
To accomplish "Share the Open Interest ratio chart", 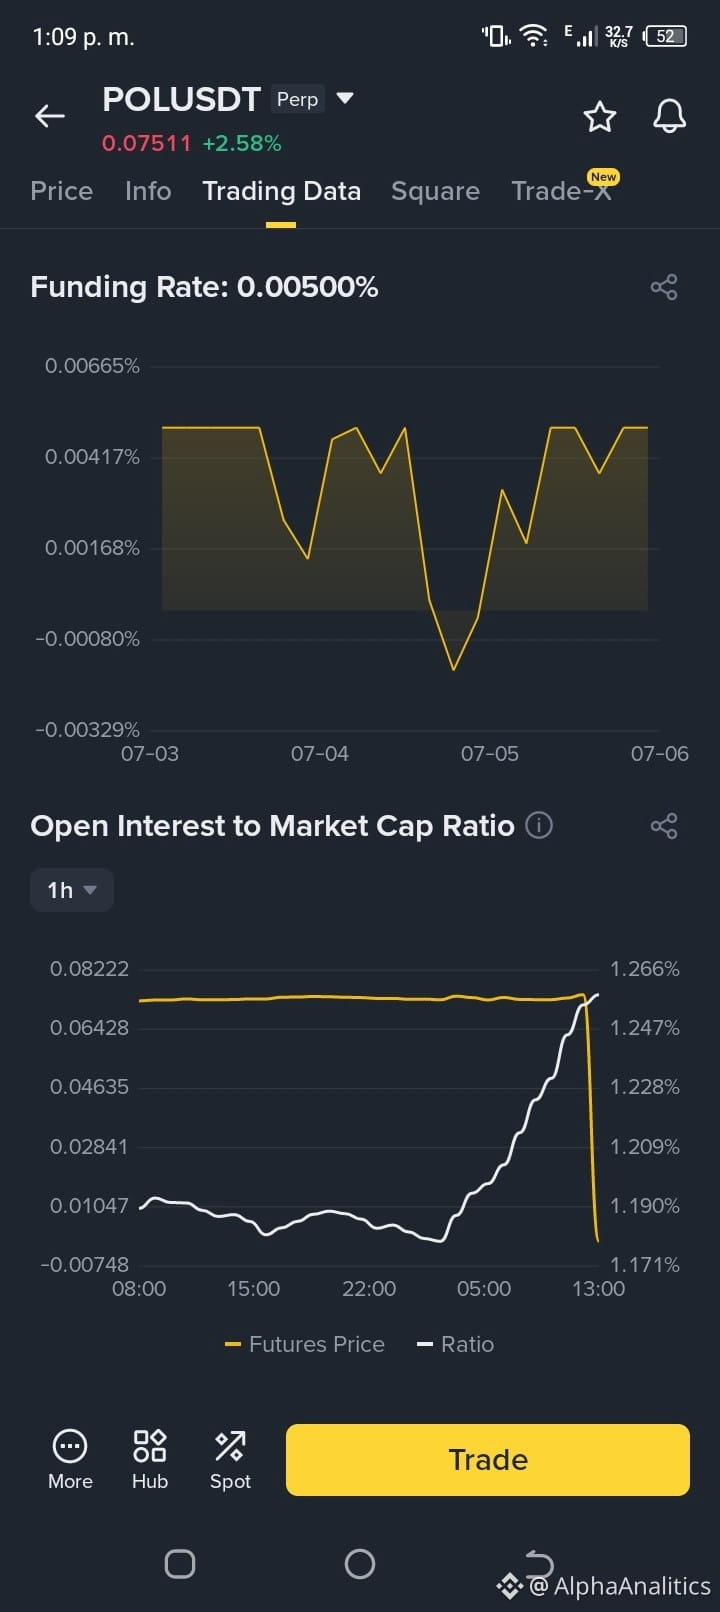I will (664, 826).
